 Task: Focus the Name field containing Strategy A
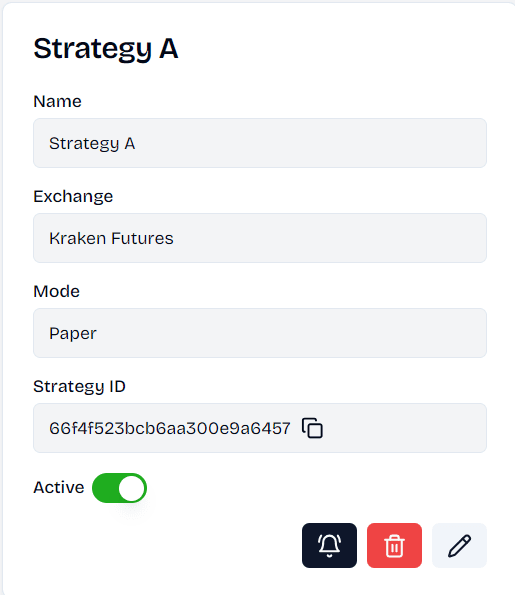260,143
